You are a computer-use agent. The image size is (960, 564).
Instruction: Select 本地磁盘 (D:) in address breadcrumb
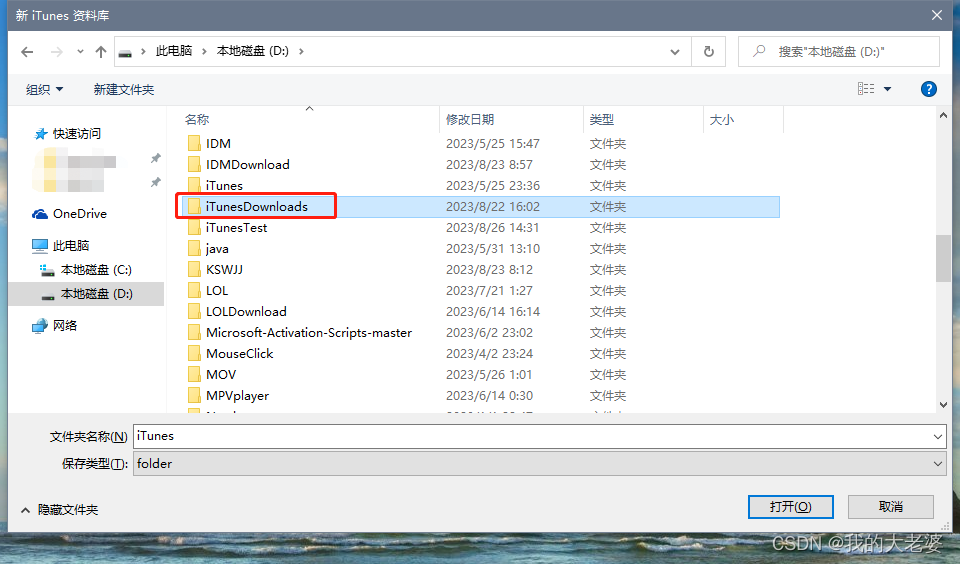253,51
